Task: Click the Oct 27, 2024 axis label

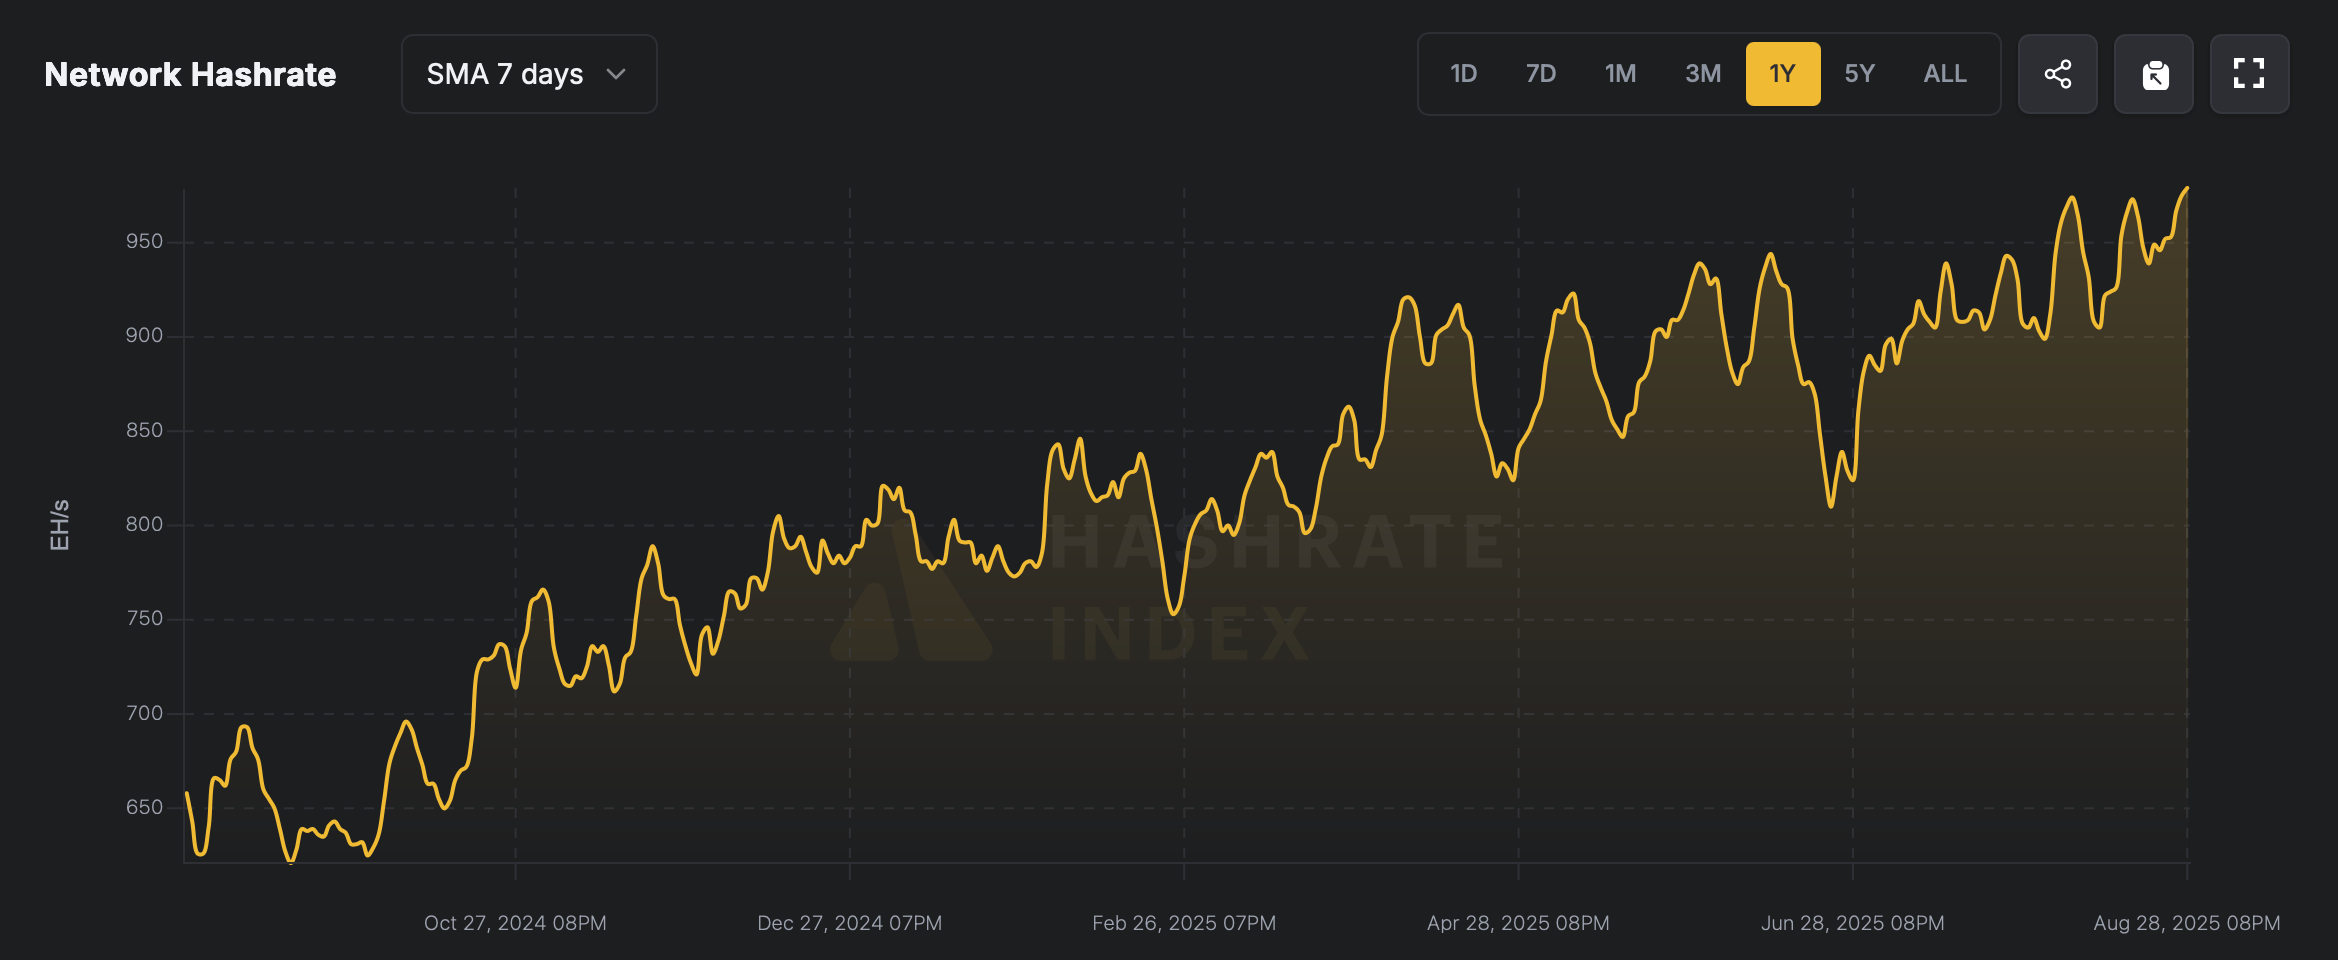Action: point(515,923)
